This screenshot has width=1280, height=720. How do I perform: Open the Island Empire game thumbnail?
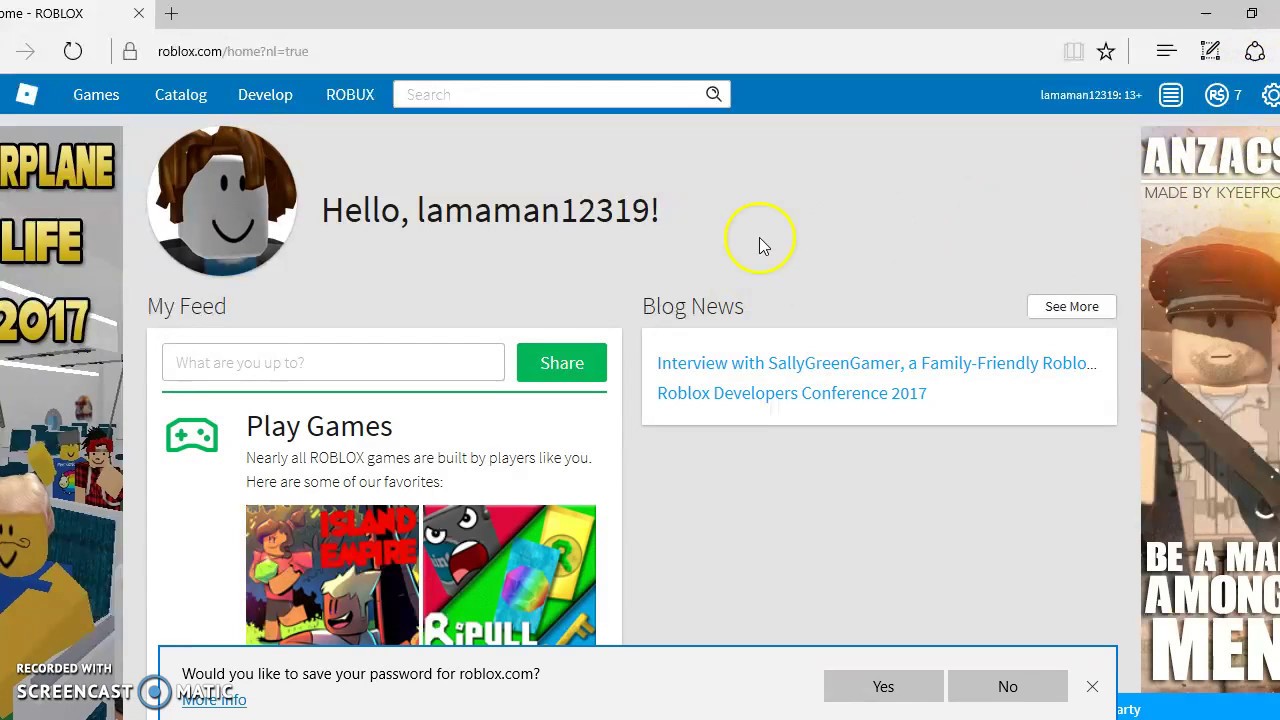point(332,575)
